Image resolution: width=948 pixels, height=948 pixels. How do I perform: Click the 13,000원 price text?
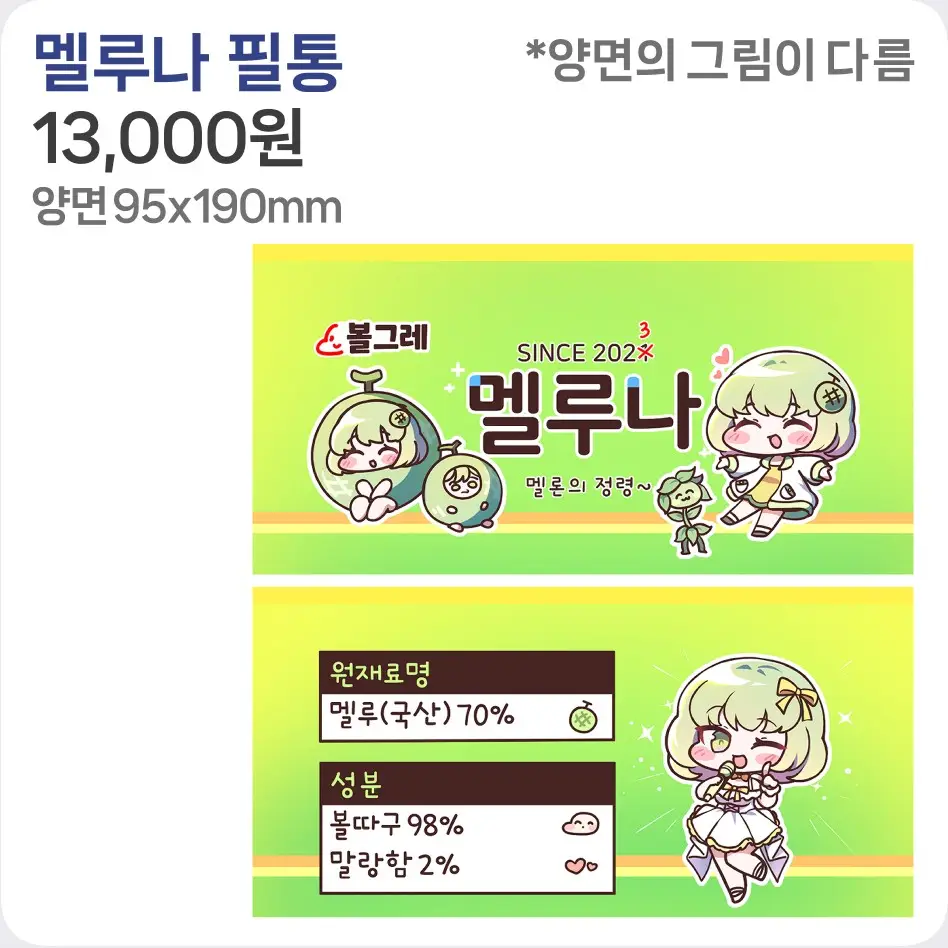point(167,141)
